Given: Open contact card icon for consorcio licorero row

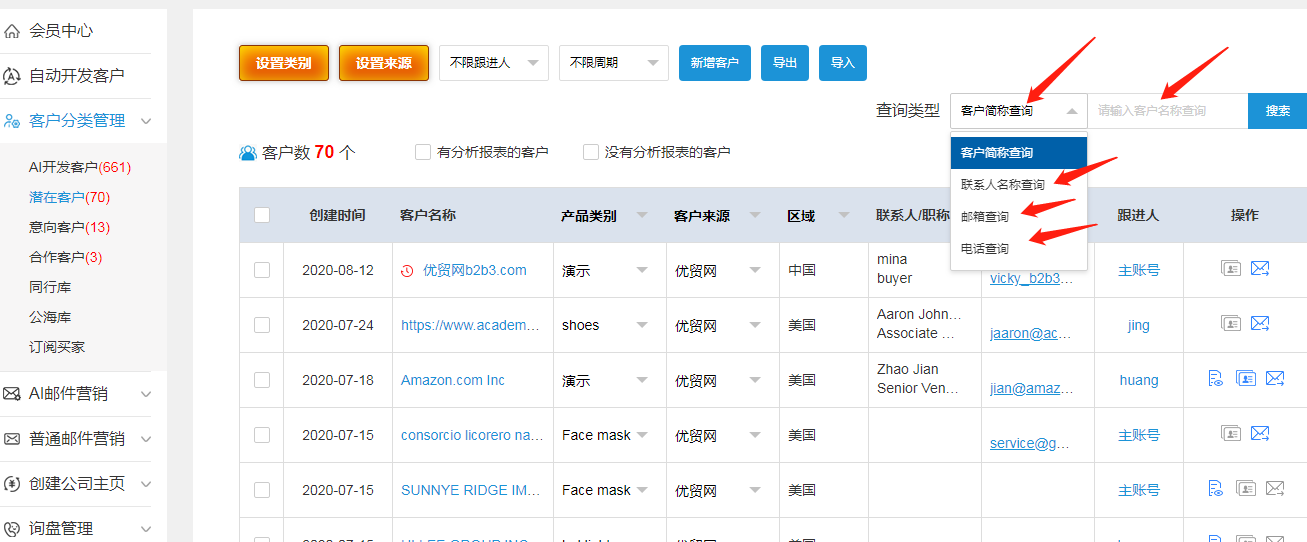Looking at the screenshot, I should pos(1231,433).
